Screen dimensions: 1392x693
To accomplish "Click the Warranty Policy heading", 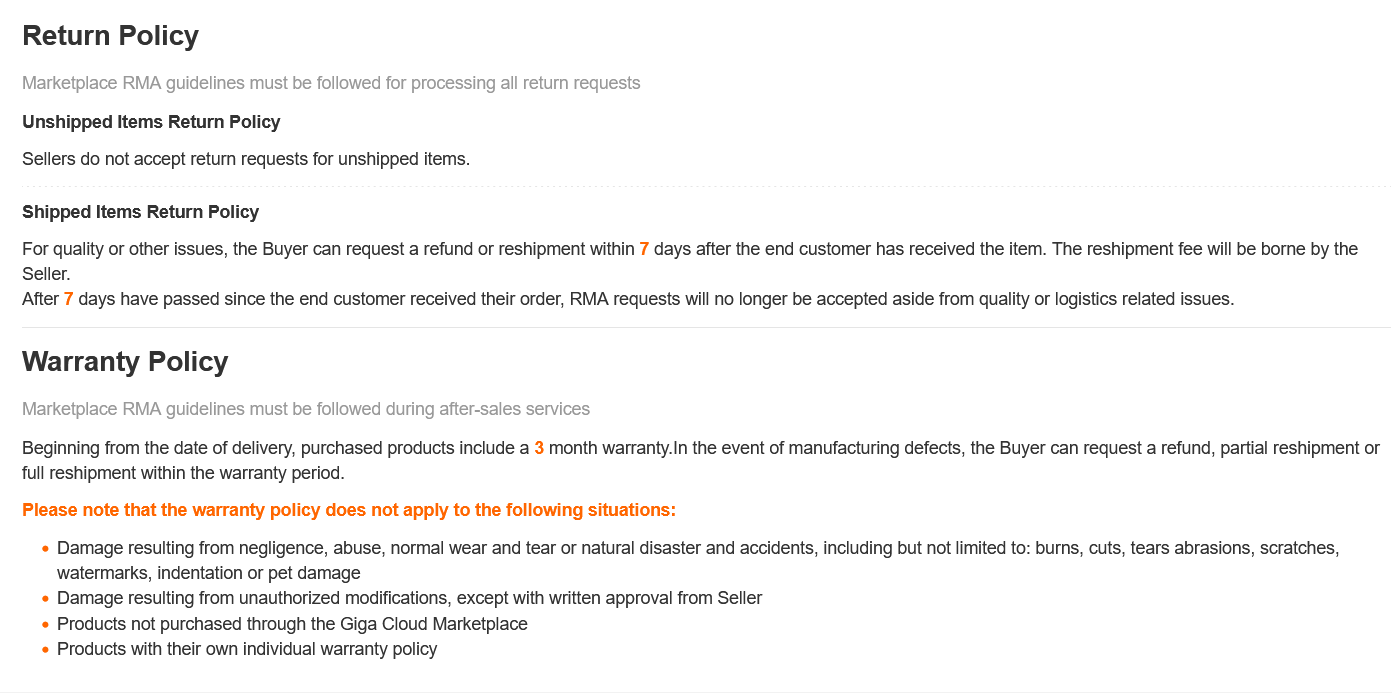I will 125,362.
